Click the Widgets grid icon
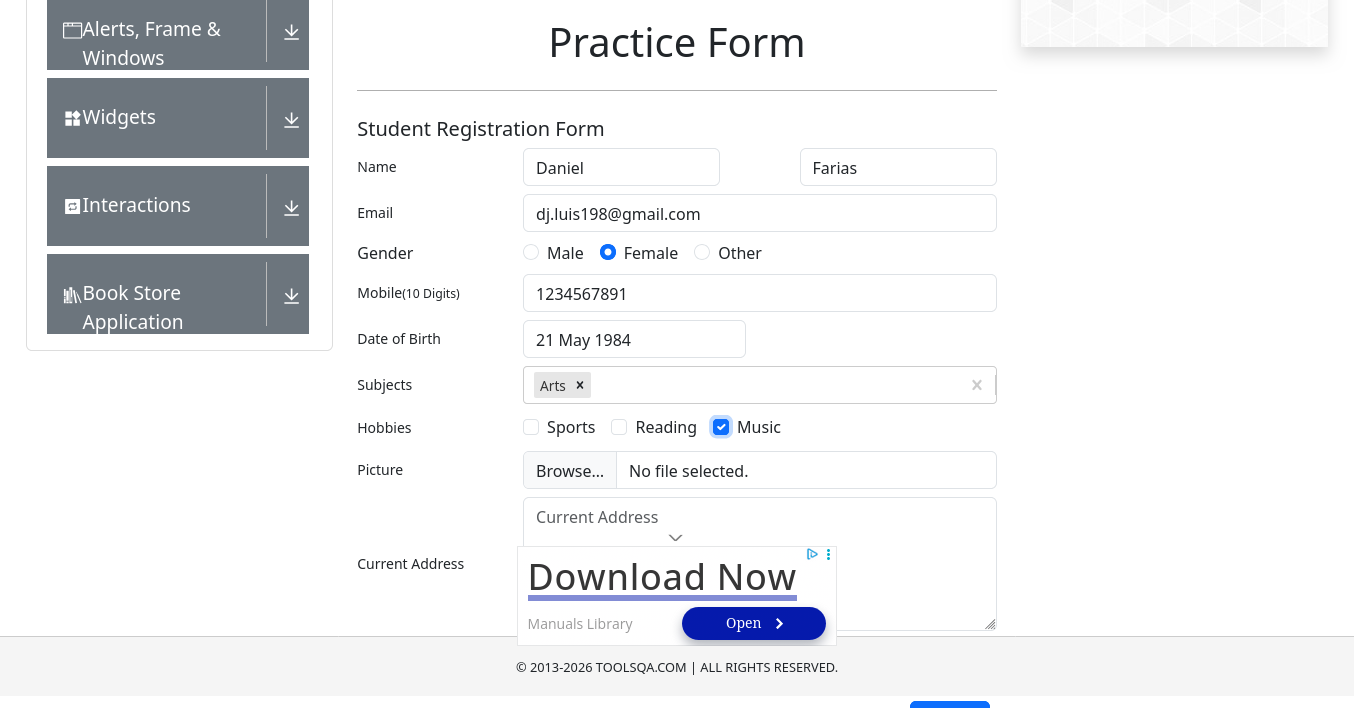The image size is (1366, 708). [72, 118]
